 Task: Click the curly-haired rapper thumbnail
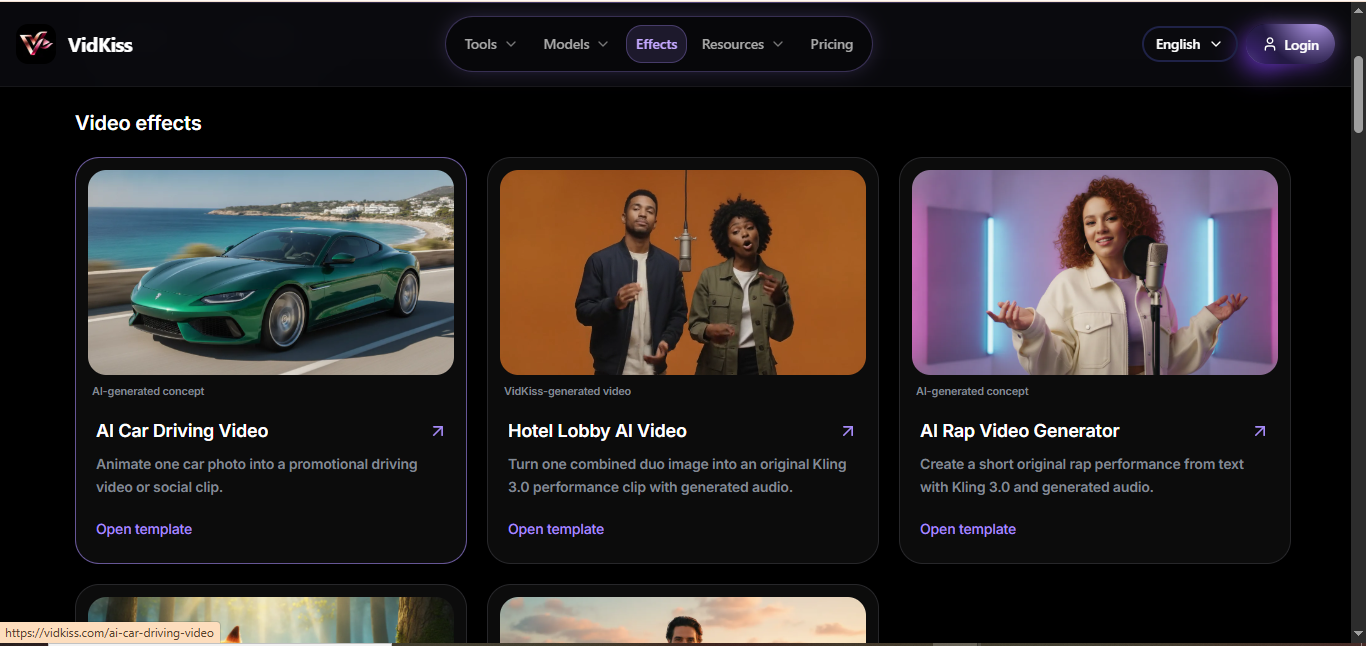(1095, 272)
